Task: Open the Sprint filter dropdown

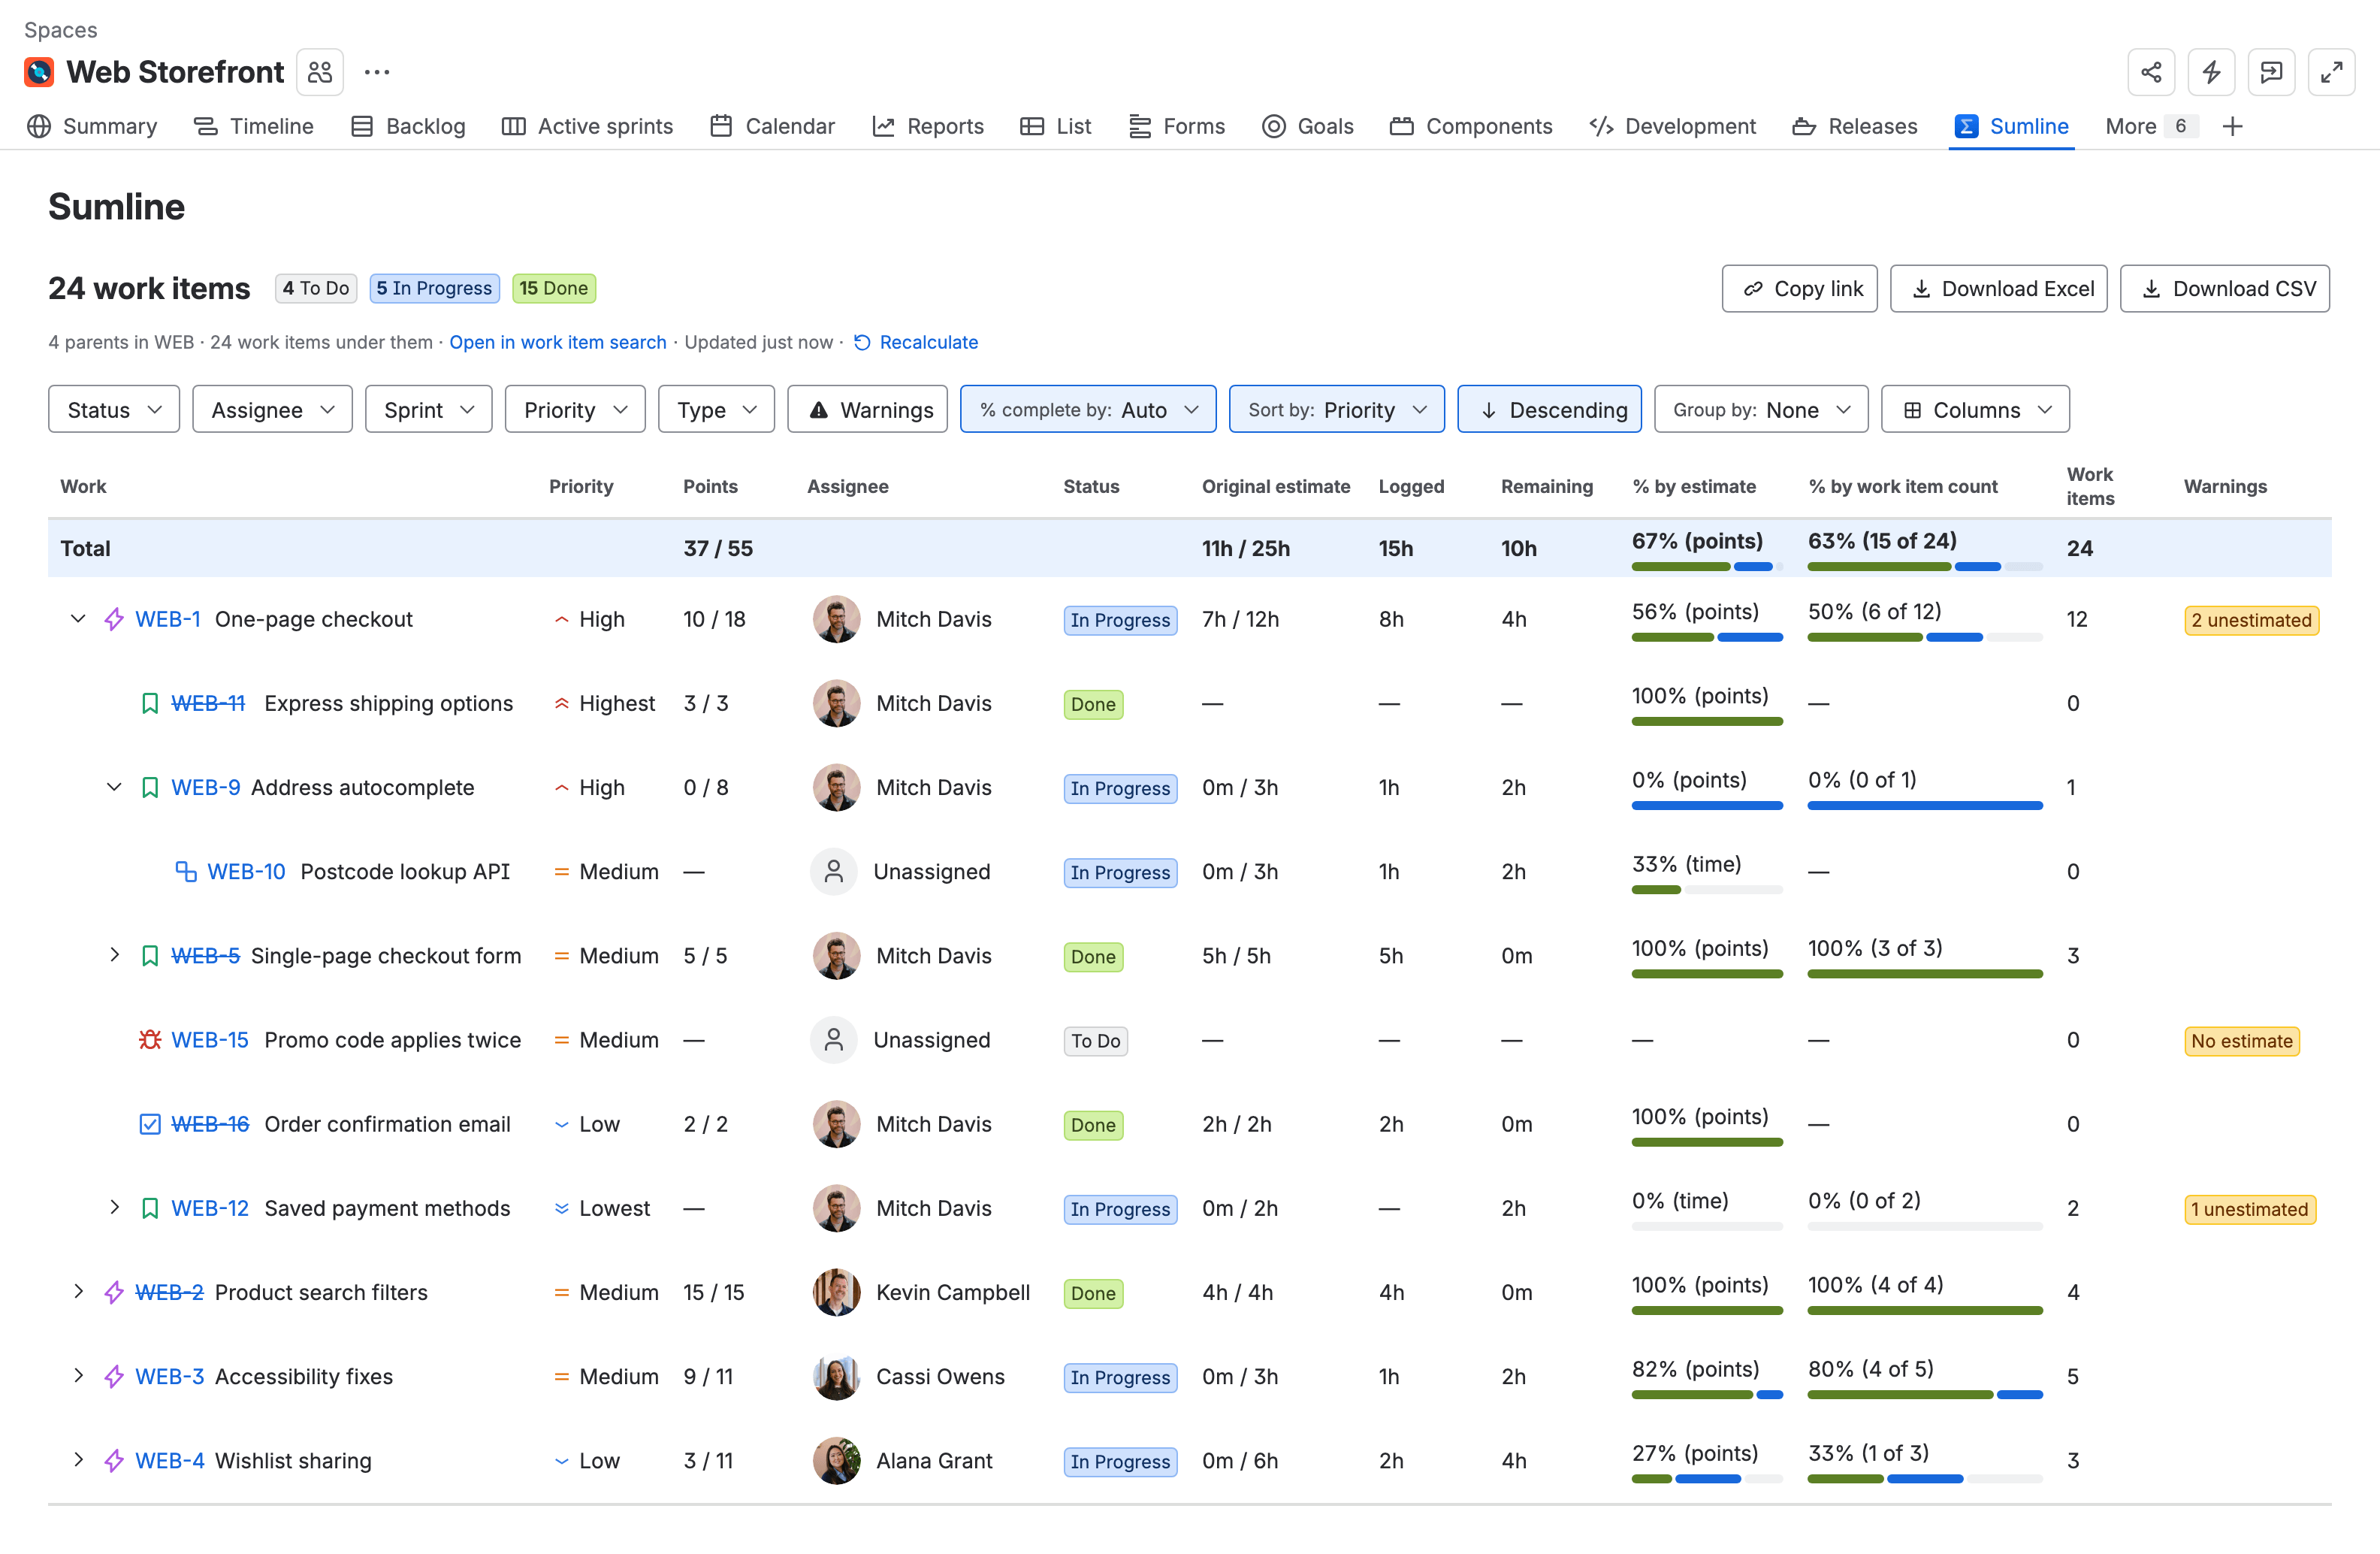Action: tap(428, 409)
